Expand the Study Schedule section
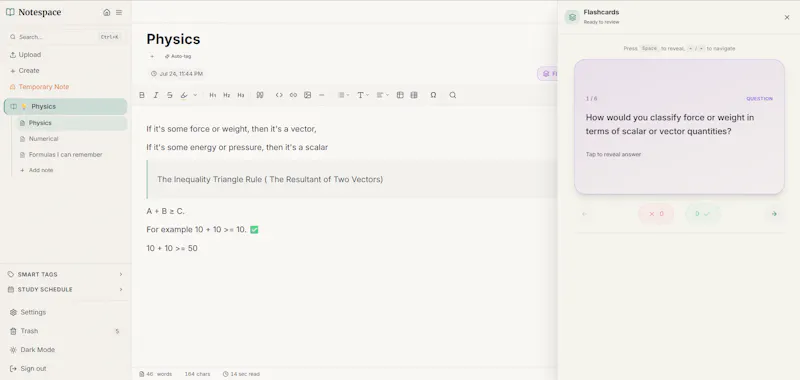 click(65, 289)
